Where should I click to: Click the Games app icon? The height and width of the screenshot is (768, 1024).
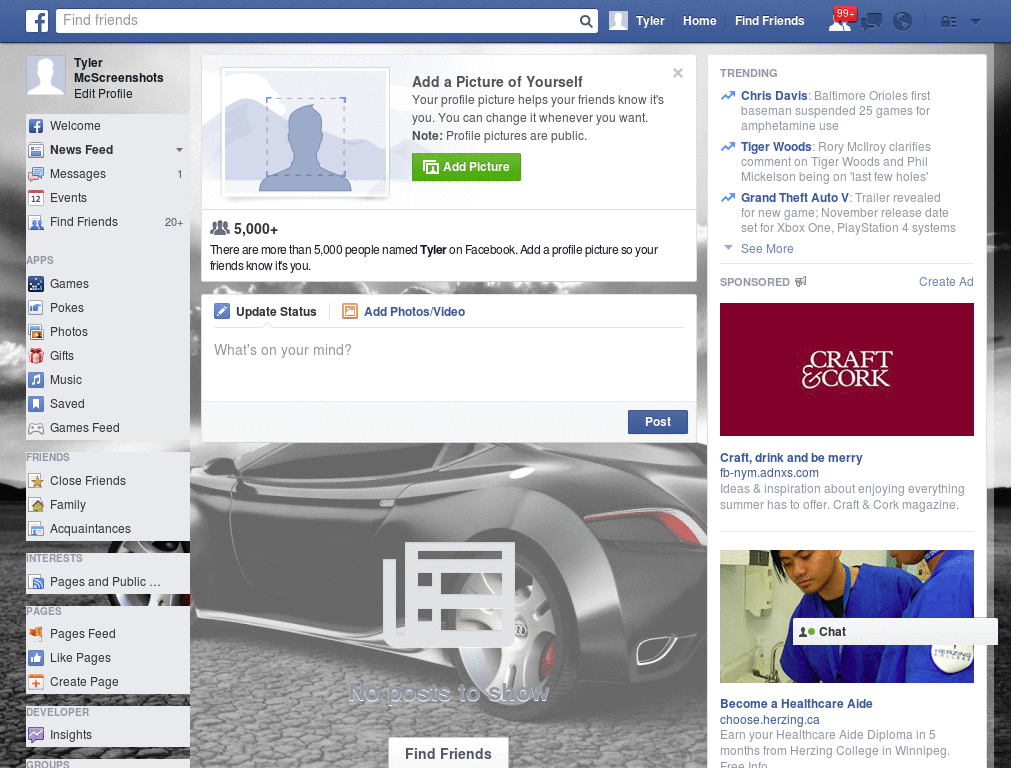tap(36, 284)
